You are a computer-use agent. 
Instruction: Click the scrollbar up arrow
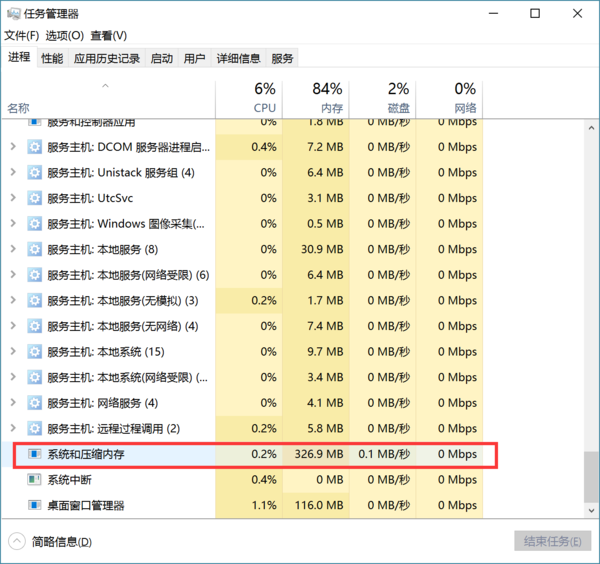click(x=591, y=128)
